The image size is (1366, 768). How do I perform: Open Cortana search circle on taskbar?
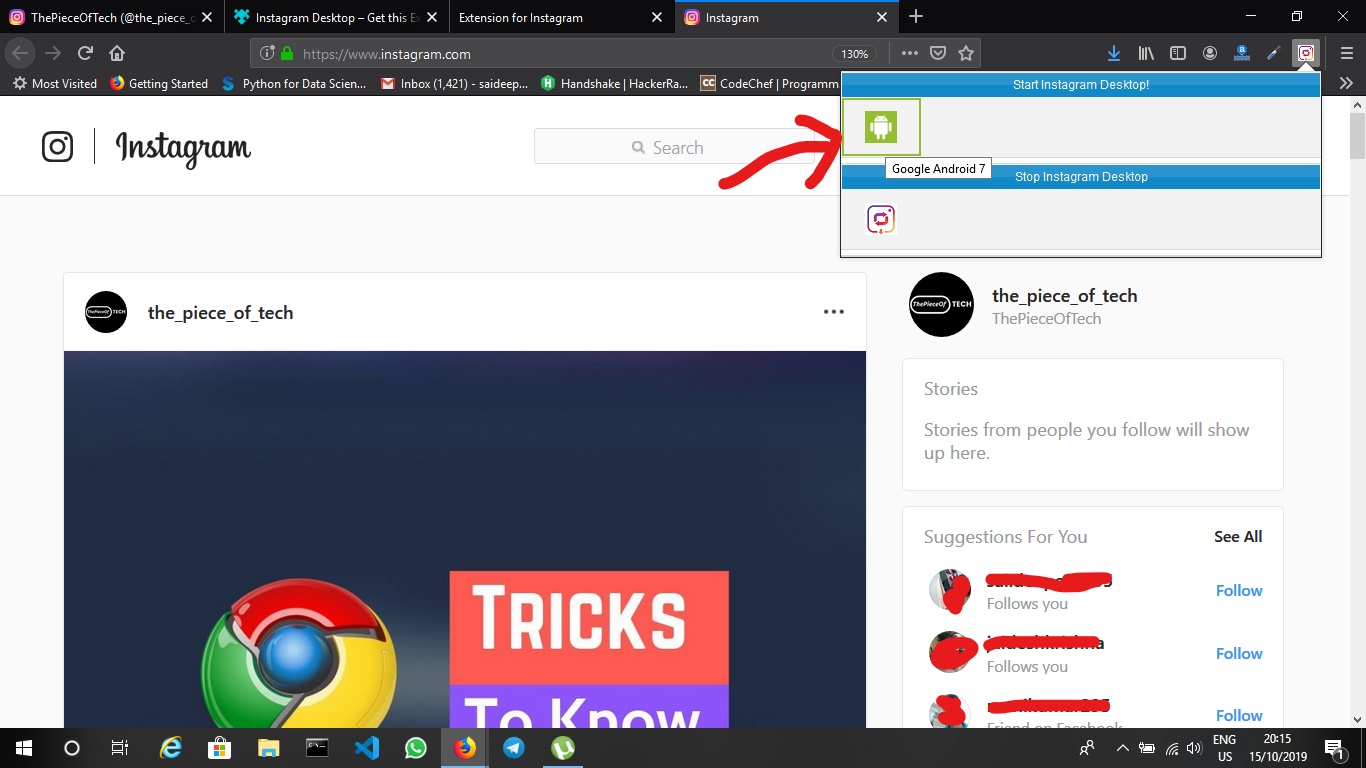pyautogui.click(x=72, y=748)
